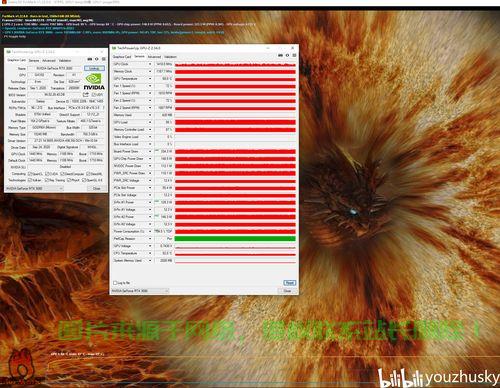Open the hamburger menu in Graphics Card window
Viewport: 500px width, 388px height.
click(104, 59)
